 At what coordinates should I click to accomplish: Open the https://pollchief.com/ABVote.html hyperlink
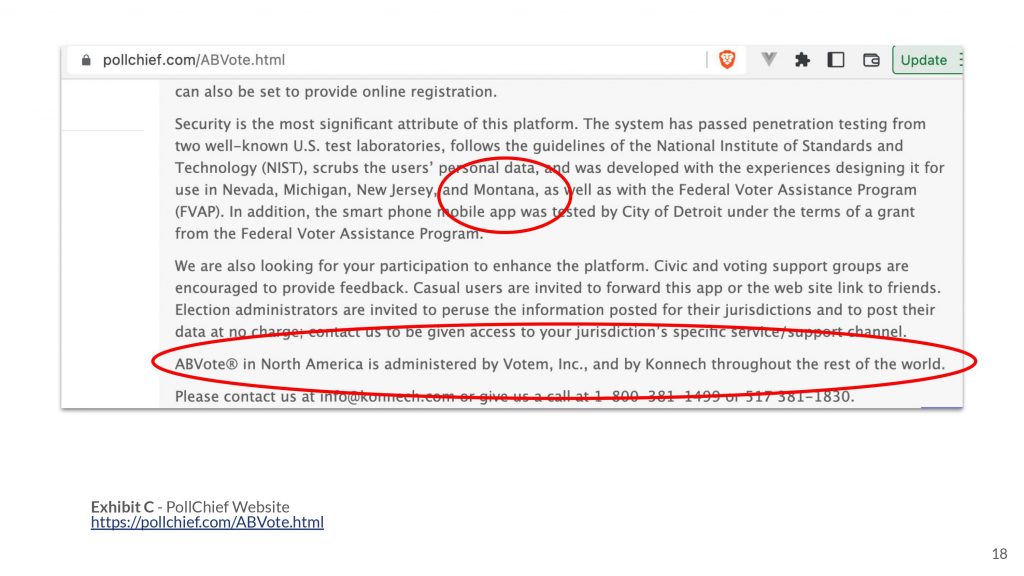click(207, 522)
